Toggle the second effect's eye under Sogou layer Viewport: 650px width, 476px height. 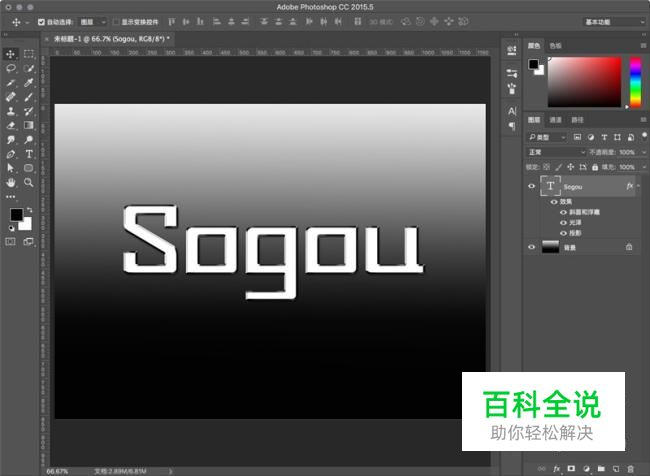point(563,223)
